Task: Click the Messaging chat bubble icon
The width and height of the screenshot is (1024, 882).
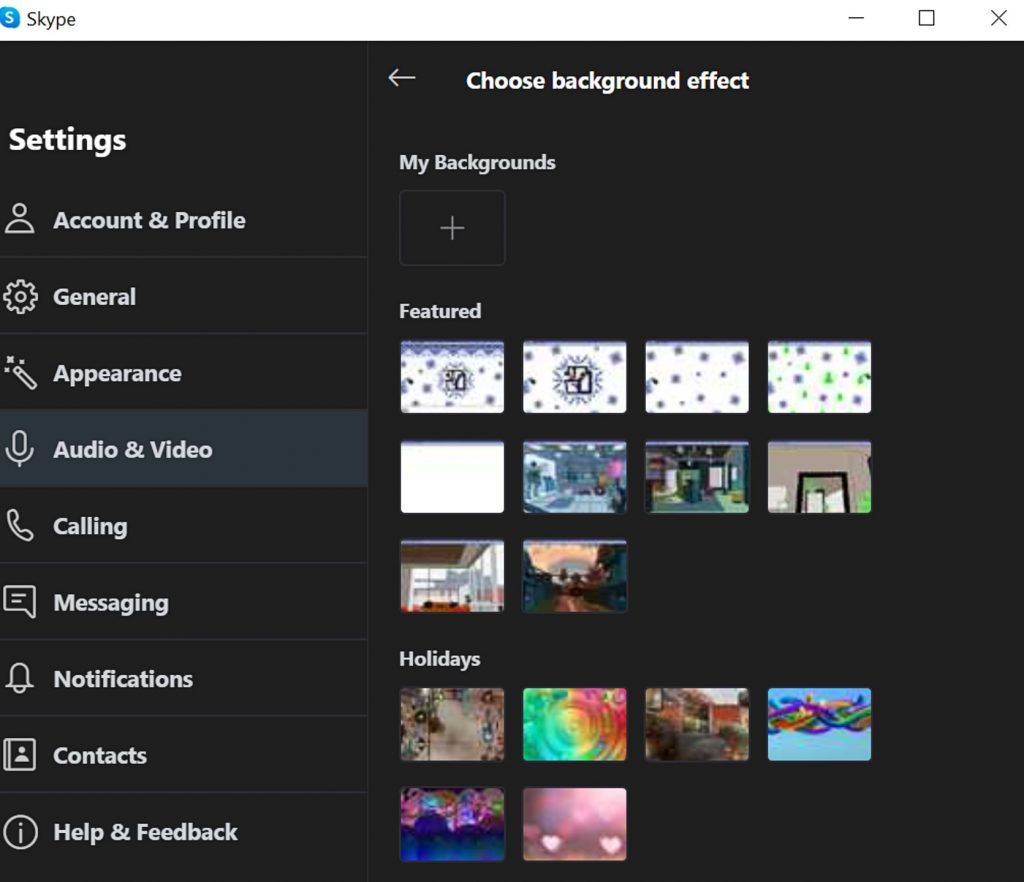Action: point(22,602)
